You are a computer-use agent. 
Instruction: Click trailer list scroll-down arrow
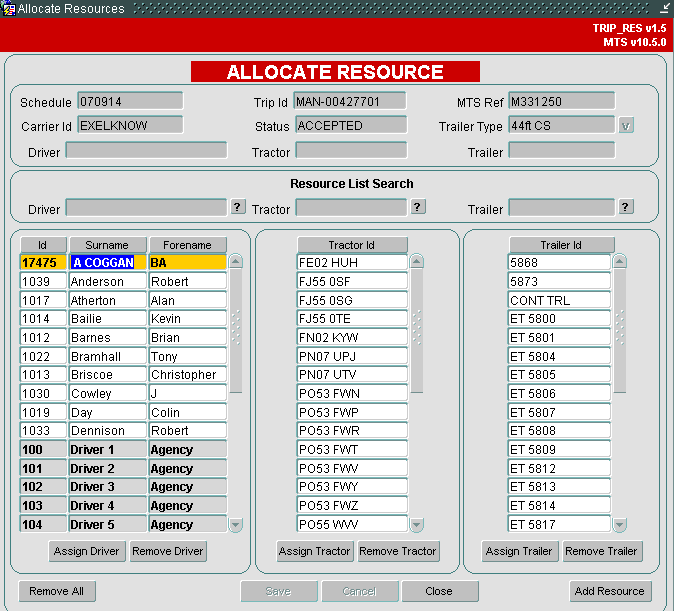619,525
